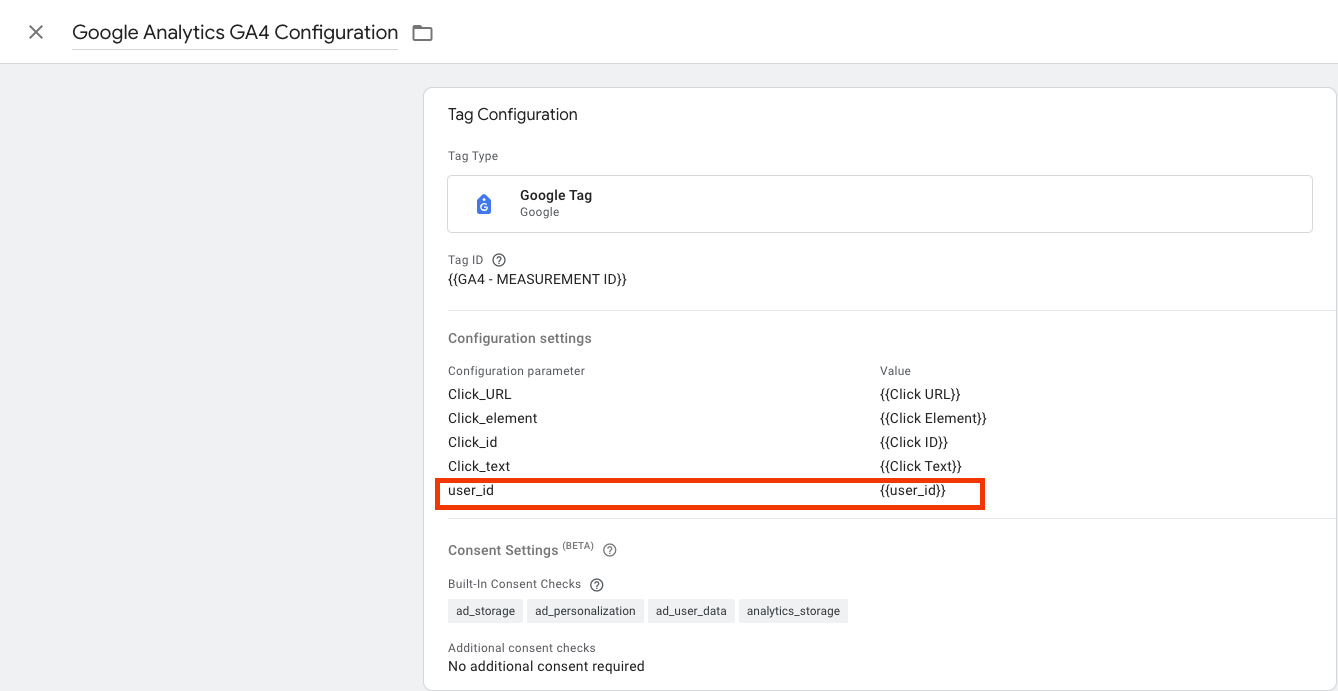Click the folder icon beside the tag name
The image size is (1338, 691).
coord(423,33)
